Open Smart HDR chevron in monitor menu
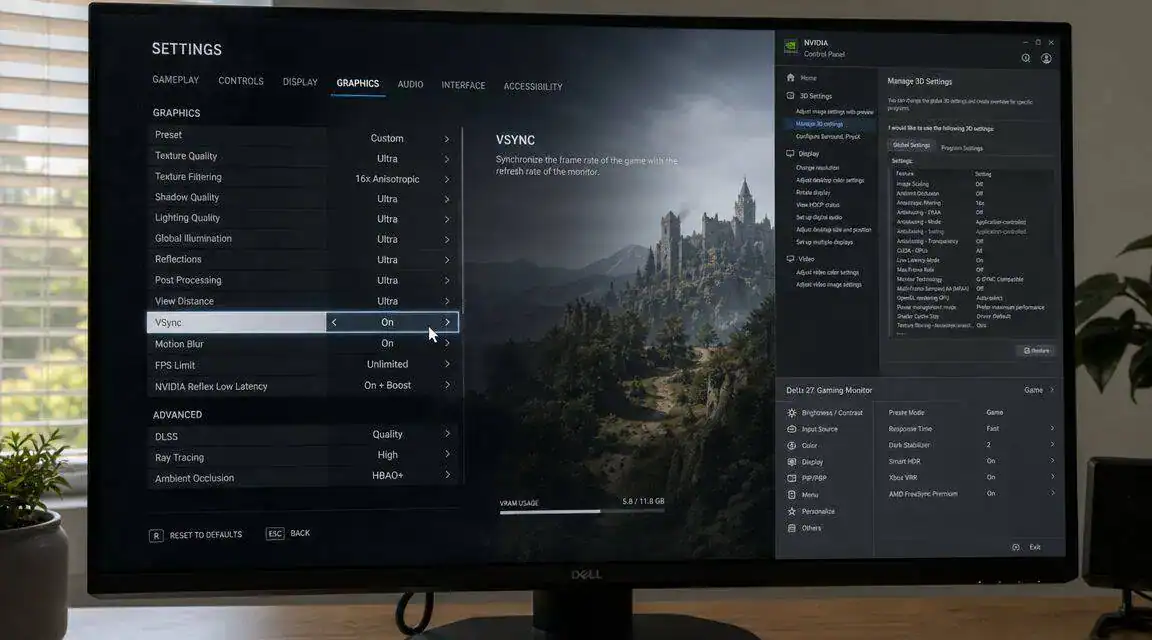The height and width of the screenshot is (640, 1152). (1052, 461)
